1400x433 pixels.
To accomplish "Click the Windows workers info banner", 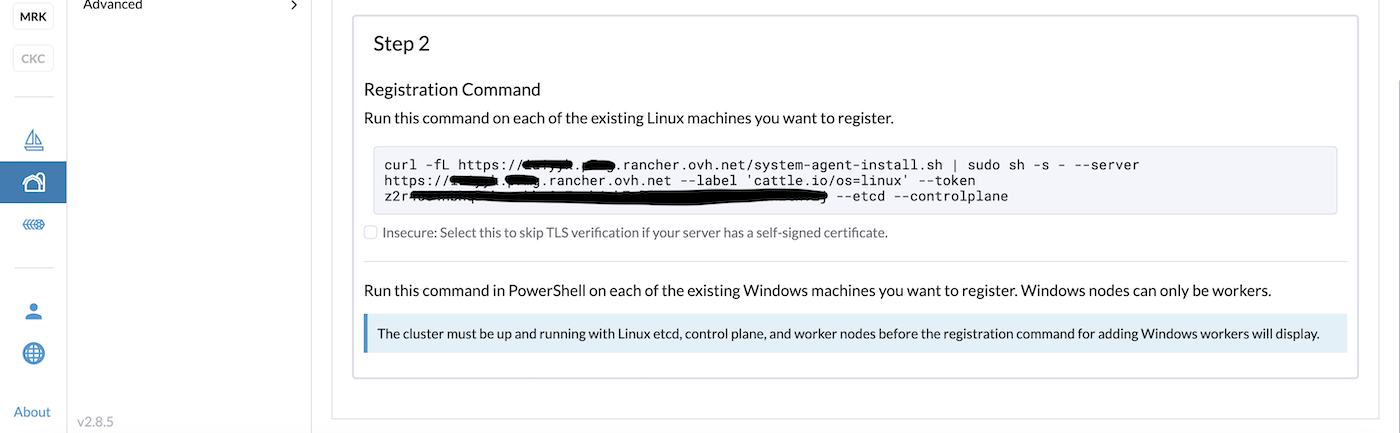I will (x=855, y=334).
